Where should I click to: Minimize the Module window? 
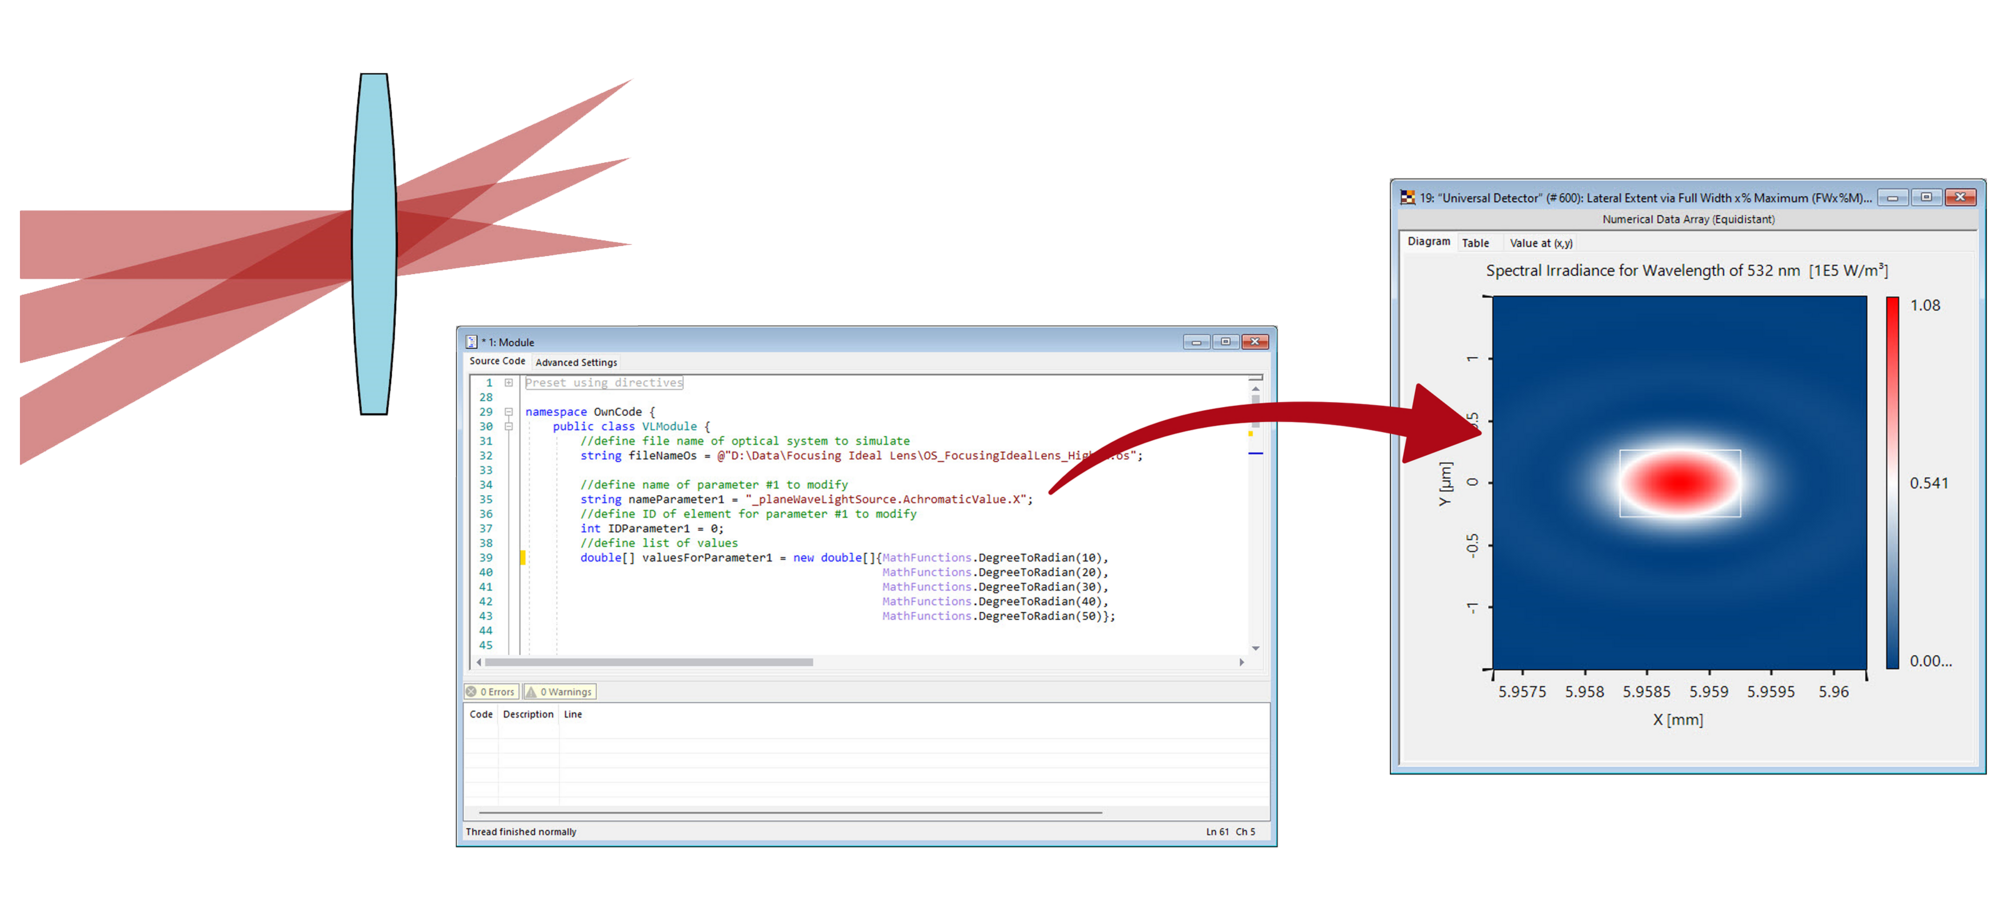[x=1196, y=342]
